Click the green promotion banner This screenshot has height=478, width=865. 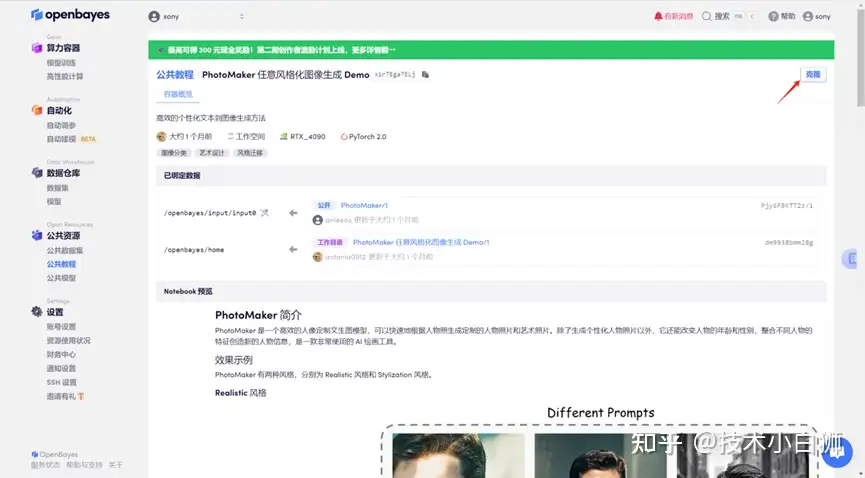[x=491, y=50]
